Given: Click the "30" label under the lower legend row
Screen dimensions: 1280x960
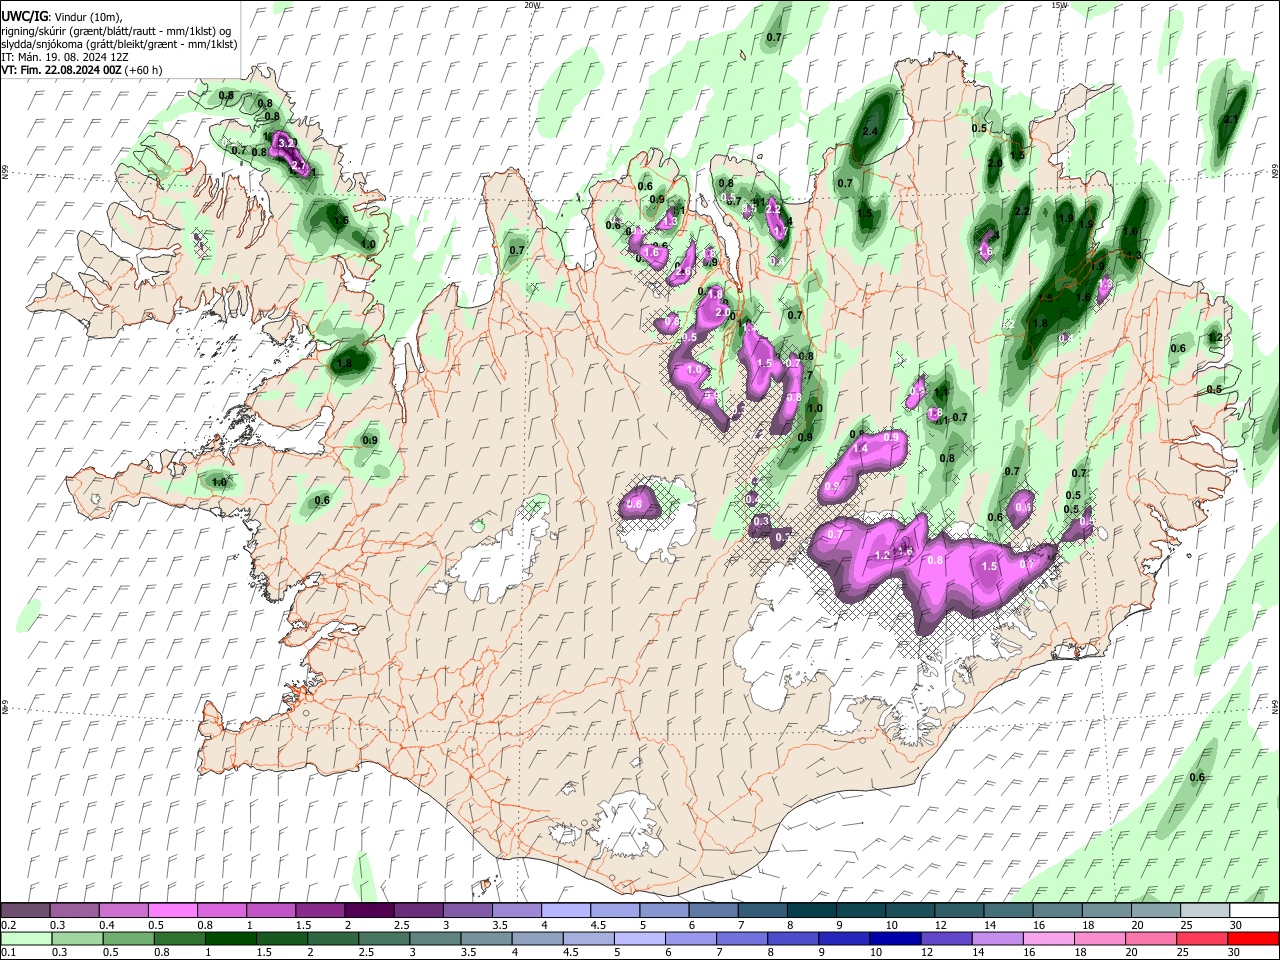Looking at the screenshot, I should (1236, 952).
